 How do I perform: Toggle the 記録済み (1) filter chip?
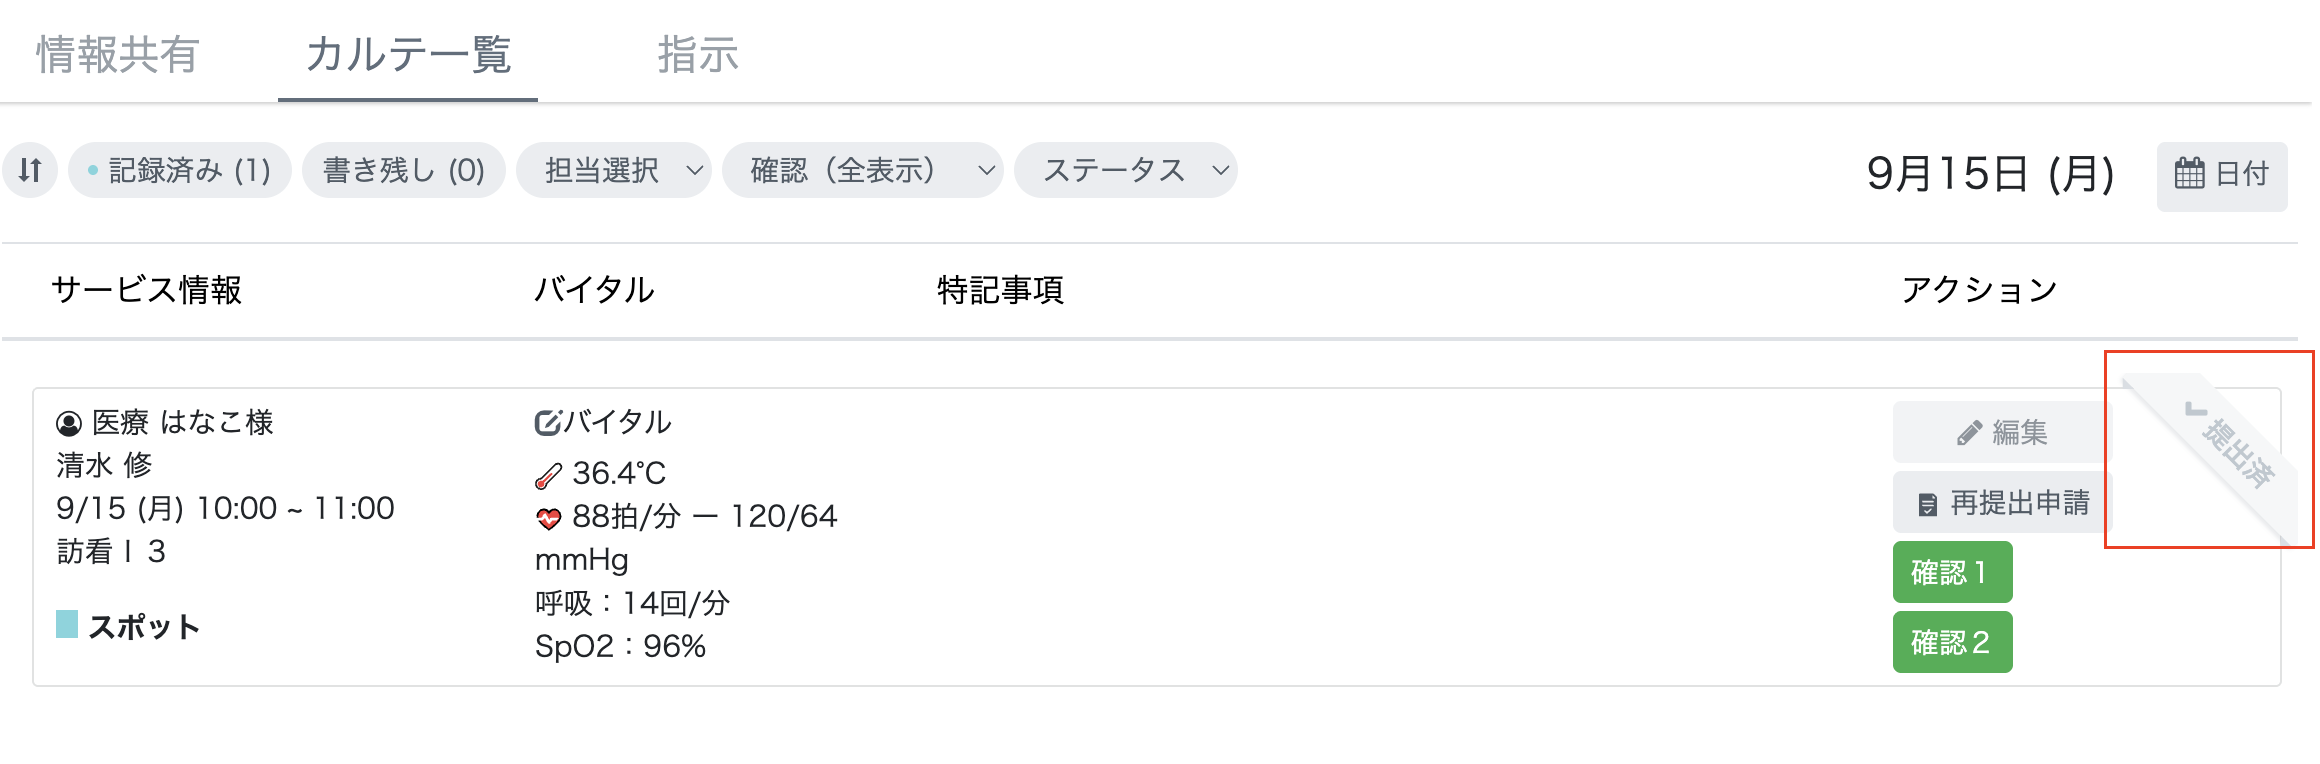179,170
